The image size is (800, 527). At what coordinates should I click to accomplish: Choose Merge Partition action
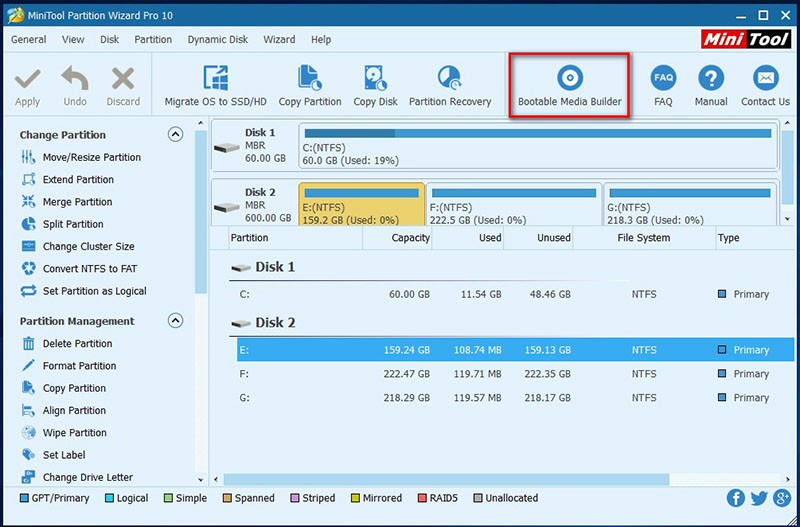66,202
